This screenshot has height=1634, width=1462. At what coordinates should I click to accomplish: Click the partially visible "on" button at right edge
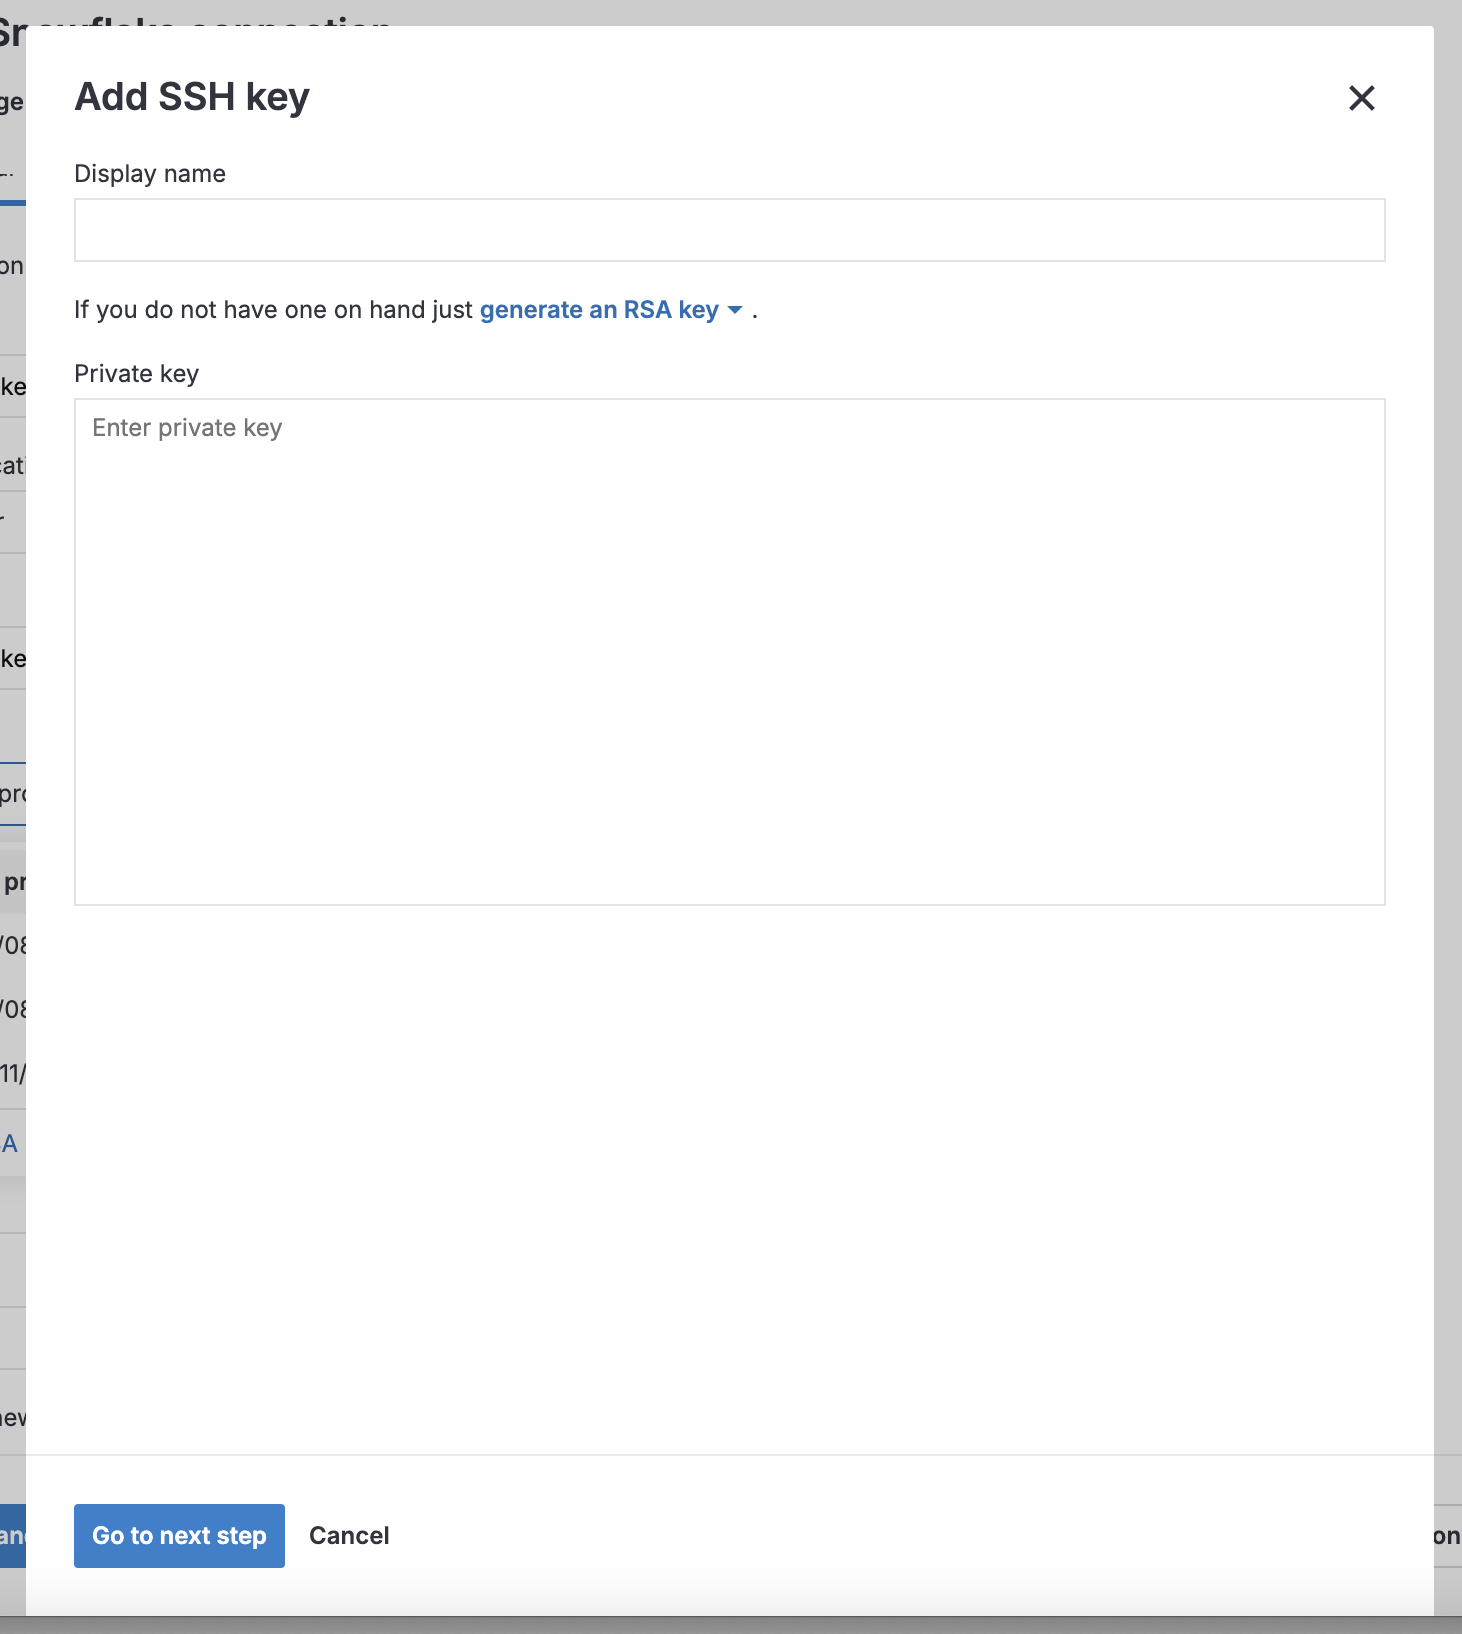tap(1447, 1535)
